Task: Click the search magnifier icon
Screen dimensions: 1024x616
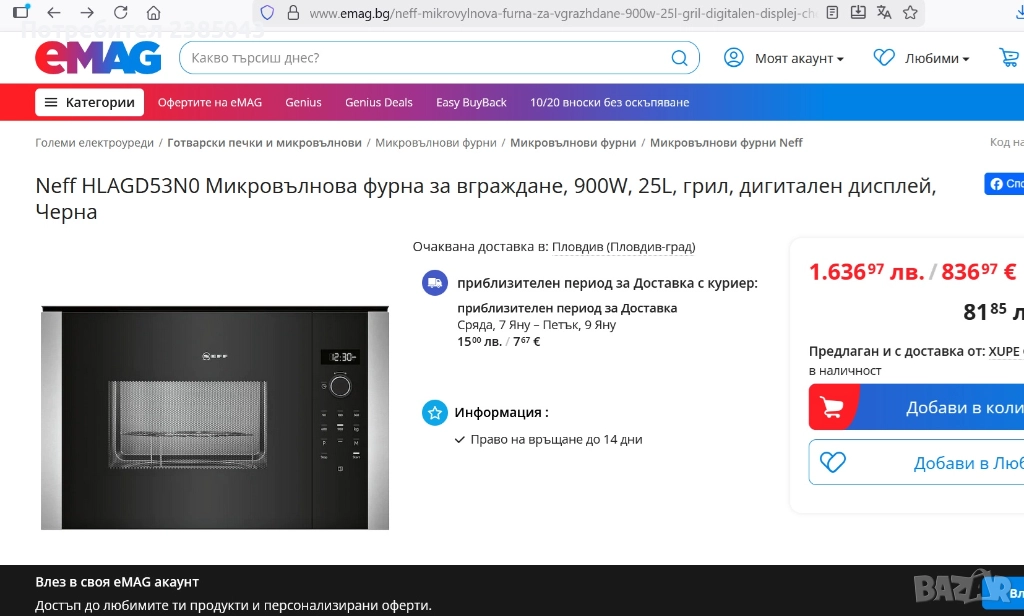Action: (x=679, y=58)
